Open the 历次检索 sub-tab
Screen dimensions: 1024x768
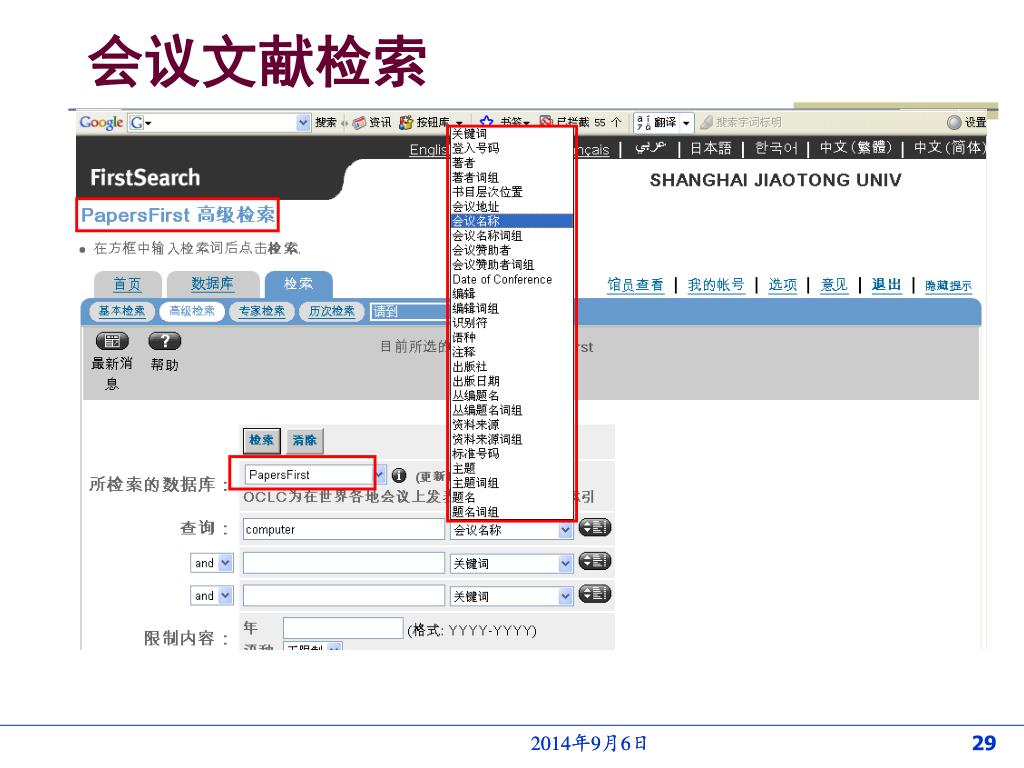coord(332,311)
